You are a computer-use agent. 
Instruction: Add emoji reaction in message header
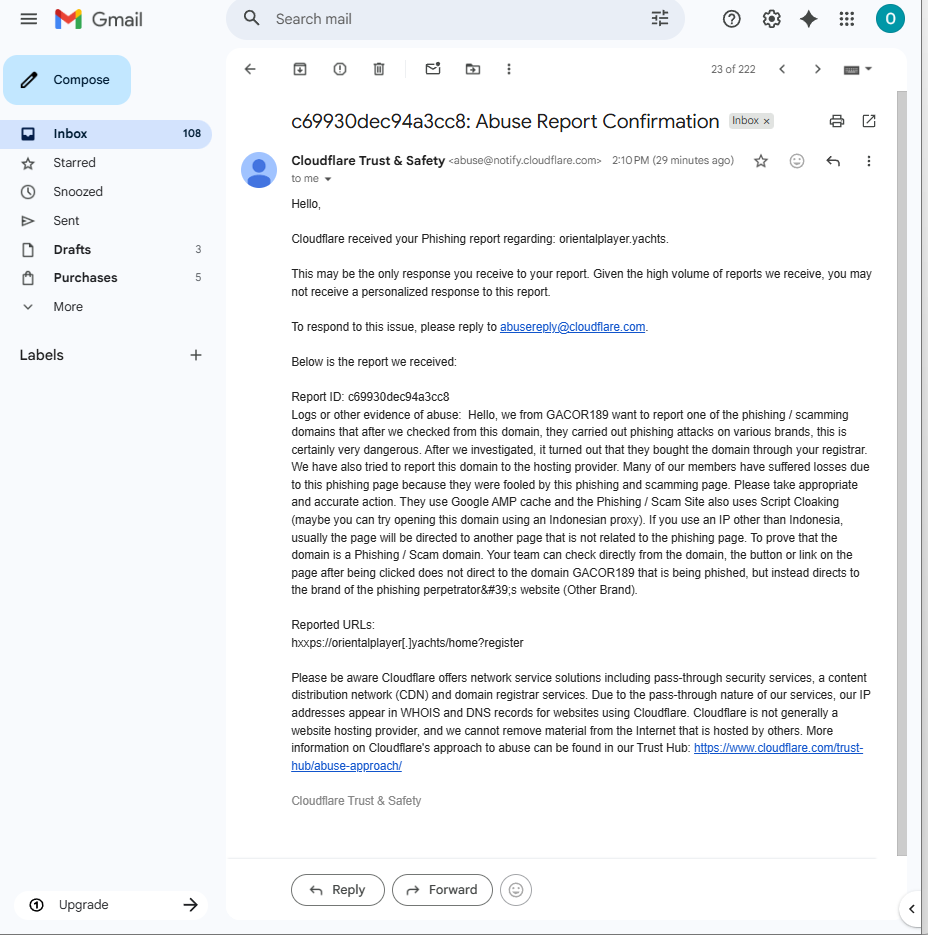click(797, 161)
